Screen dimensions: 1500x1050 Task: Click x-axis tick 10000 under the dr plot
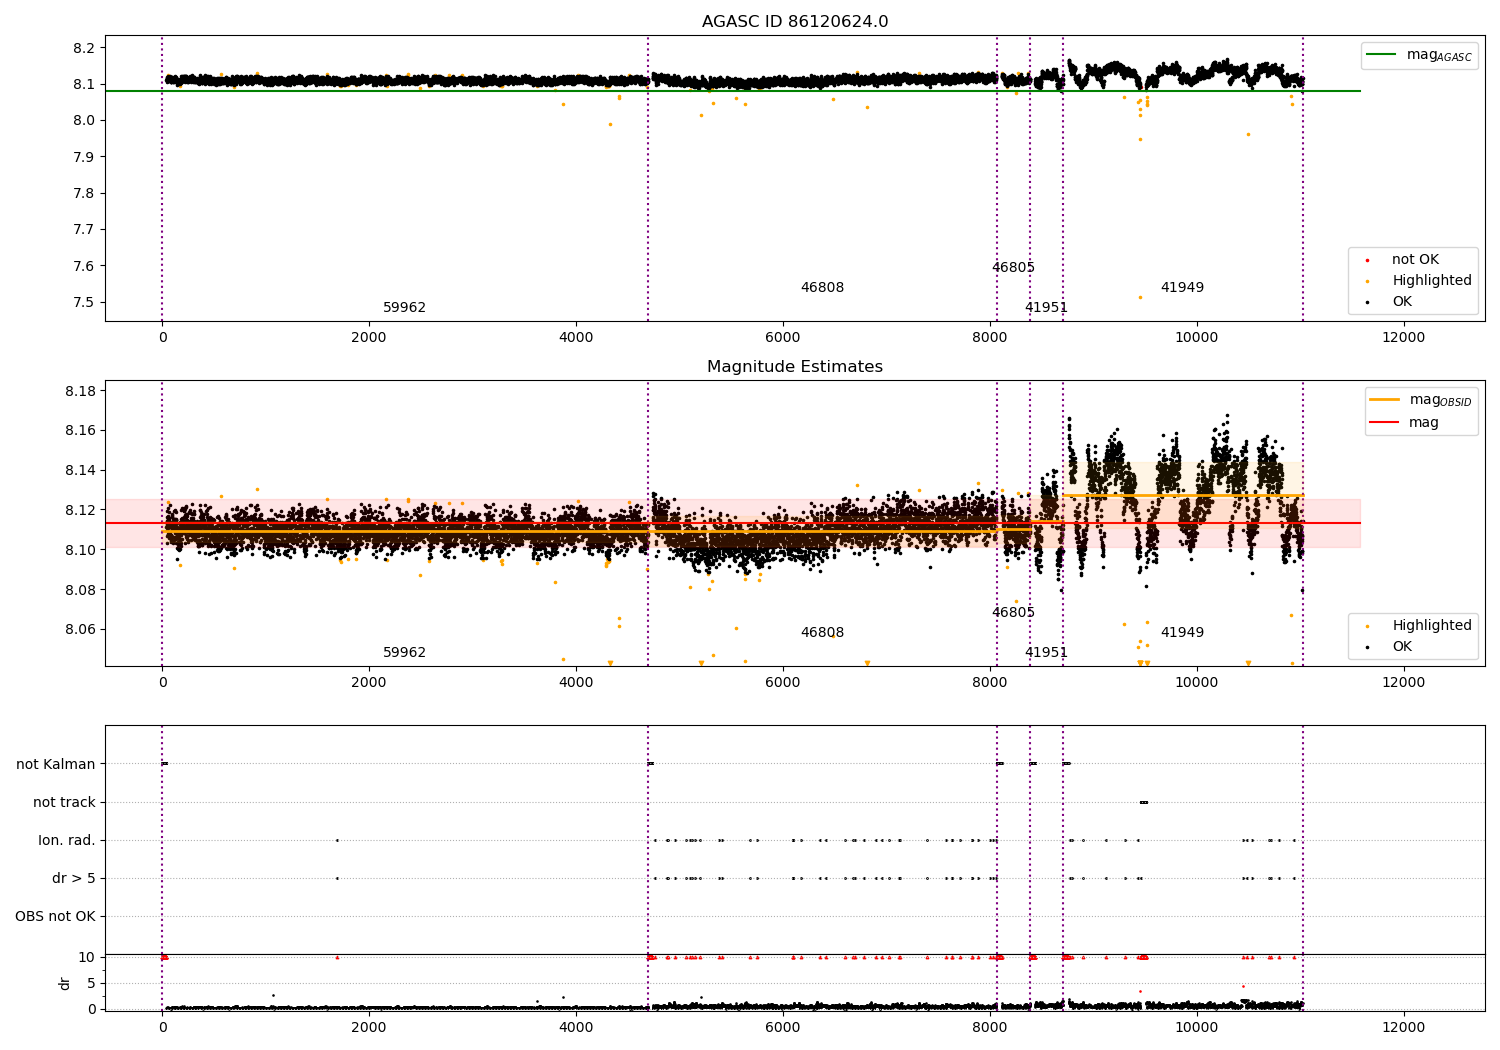click(1196, 1028)
